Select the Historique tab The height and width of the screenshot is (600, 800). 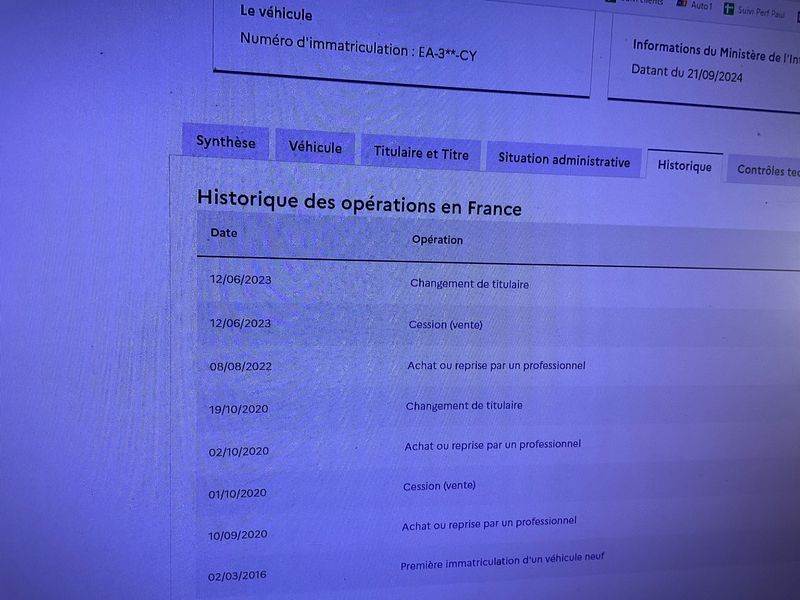[x=684, y=166]
